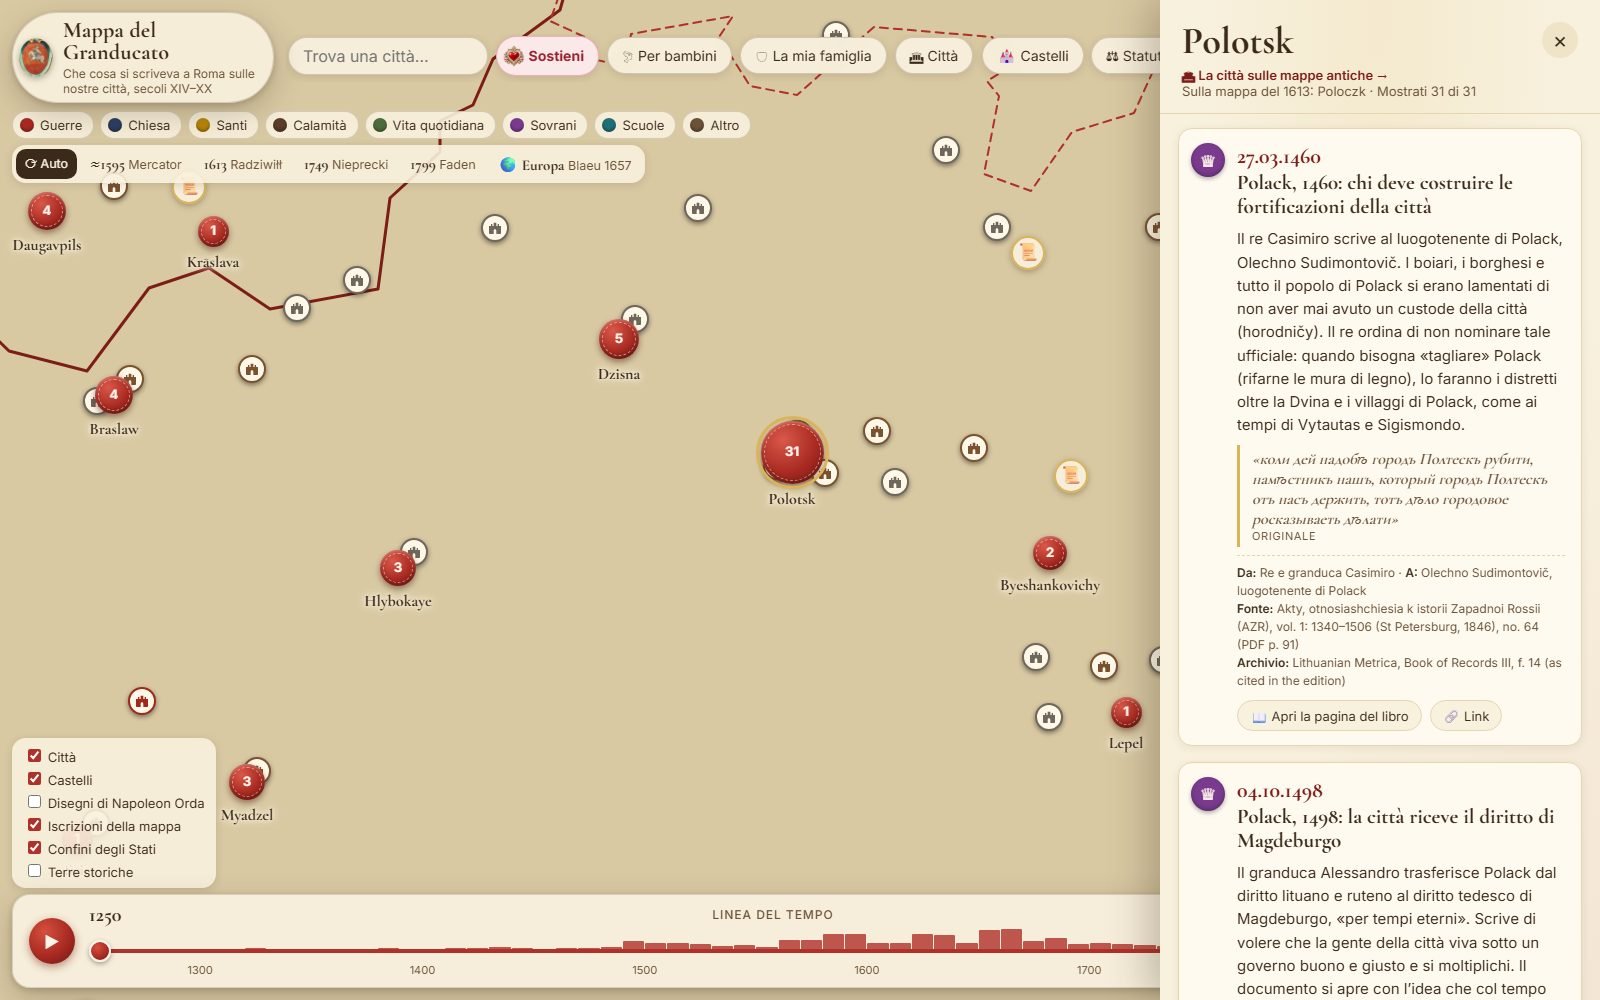
Task: Toggle the Castelli layer checkbox
Action: (35, 779)
